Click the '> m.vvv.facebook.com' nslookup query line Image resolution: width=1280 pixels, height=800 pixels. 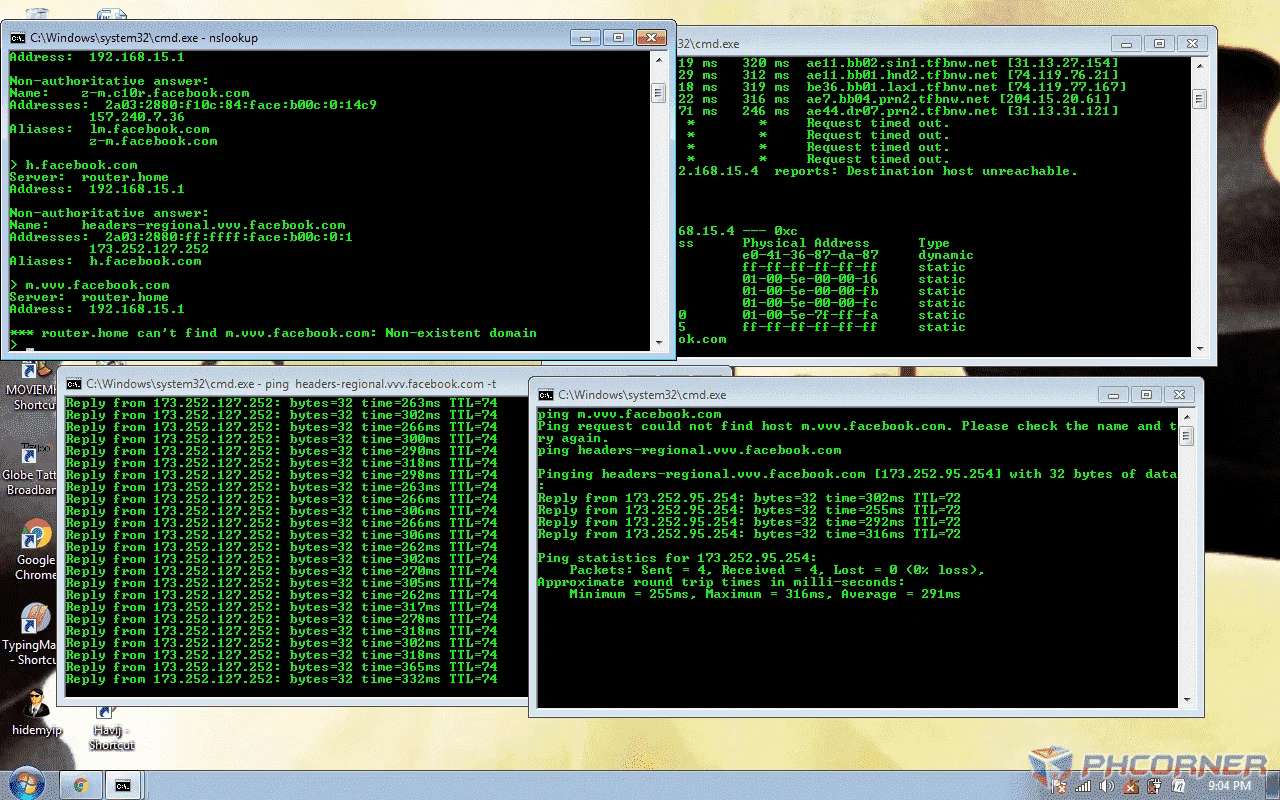point(89,285)
